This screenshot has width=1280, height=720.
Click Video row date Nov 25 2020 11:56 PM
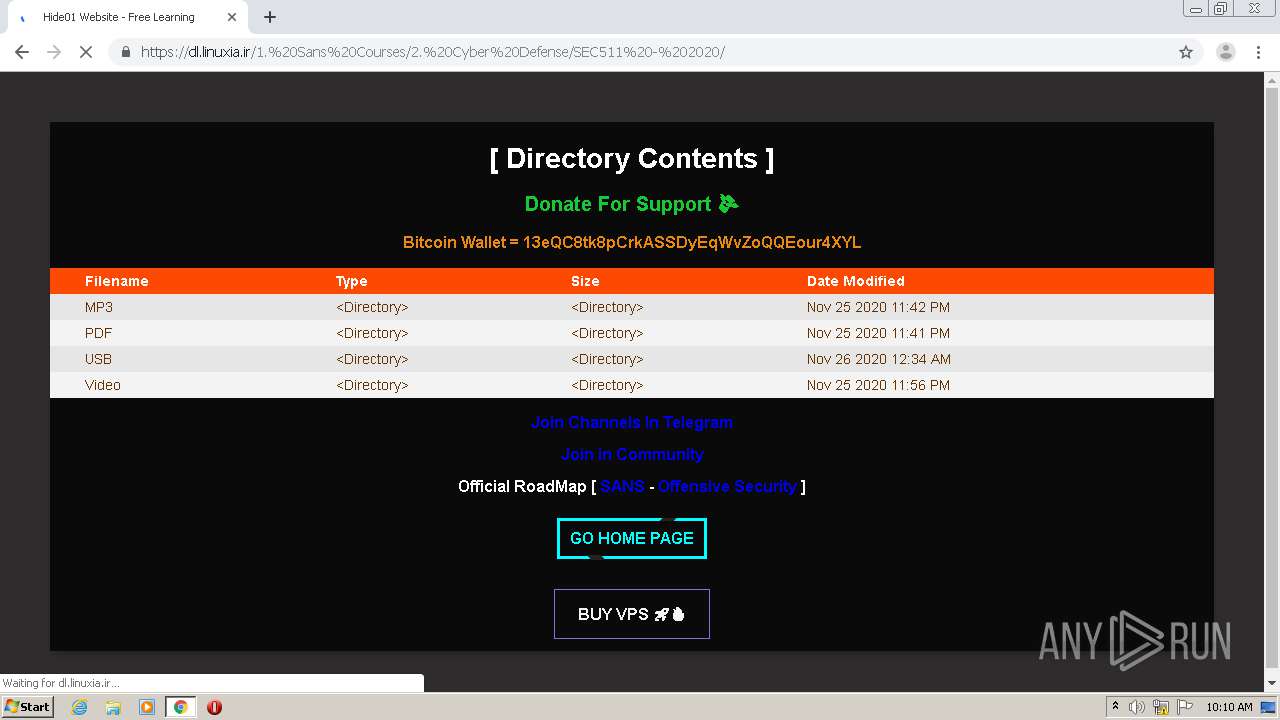coord(878,385)
